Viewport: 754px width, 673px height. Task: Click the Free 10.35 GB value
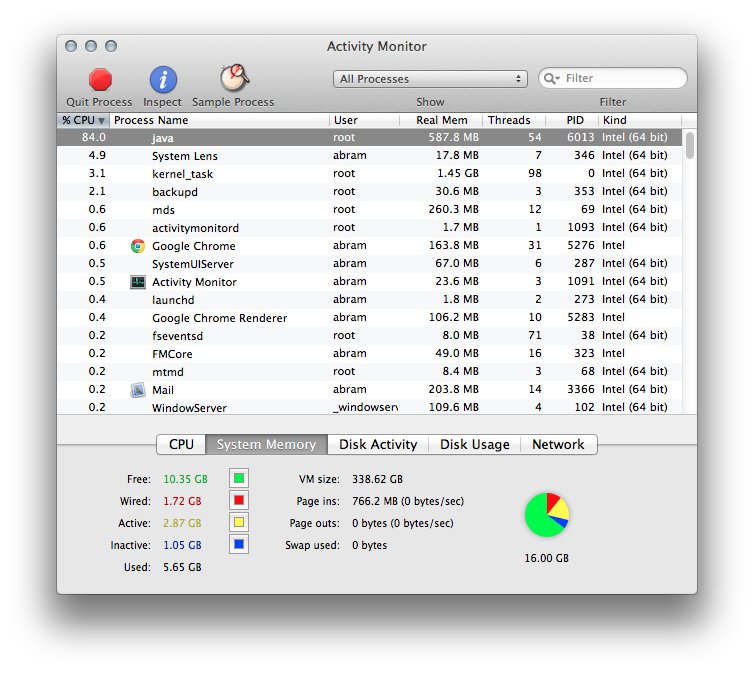186,479
